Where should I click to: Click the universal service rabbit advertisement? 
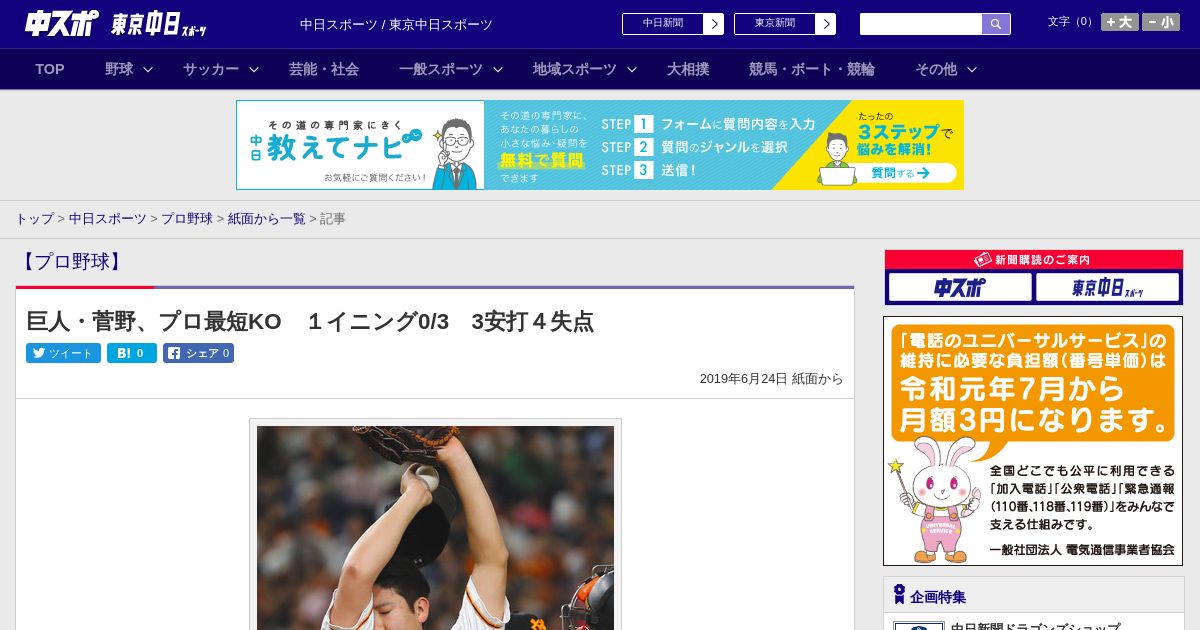click(x=1033, y=441)
